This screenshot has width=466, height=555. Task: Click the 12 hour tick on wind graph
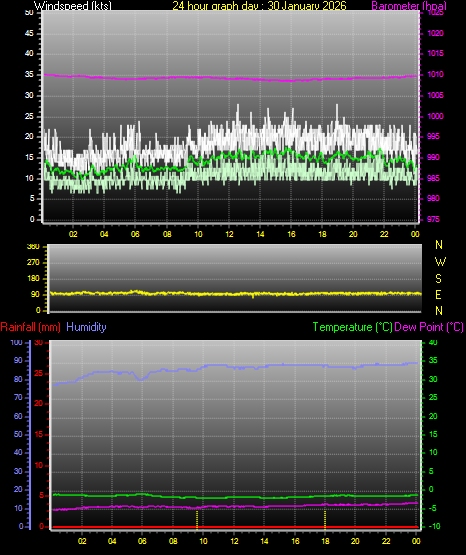(229, 234)
